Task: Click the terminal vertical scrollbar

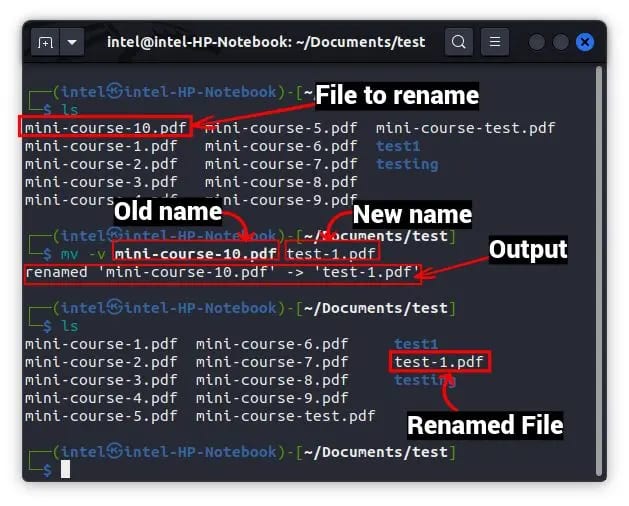Action: pos(599,271)
